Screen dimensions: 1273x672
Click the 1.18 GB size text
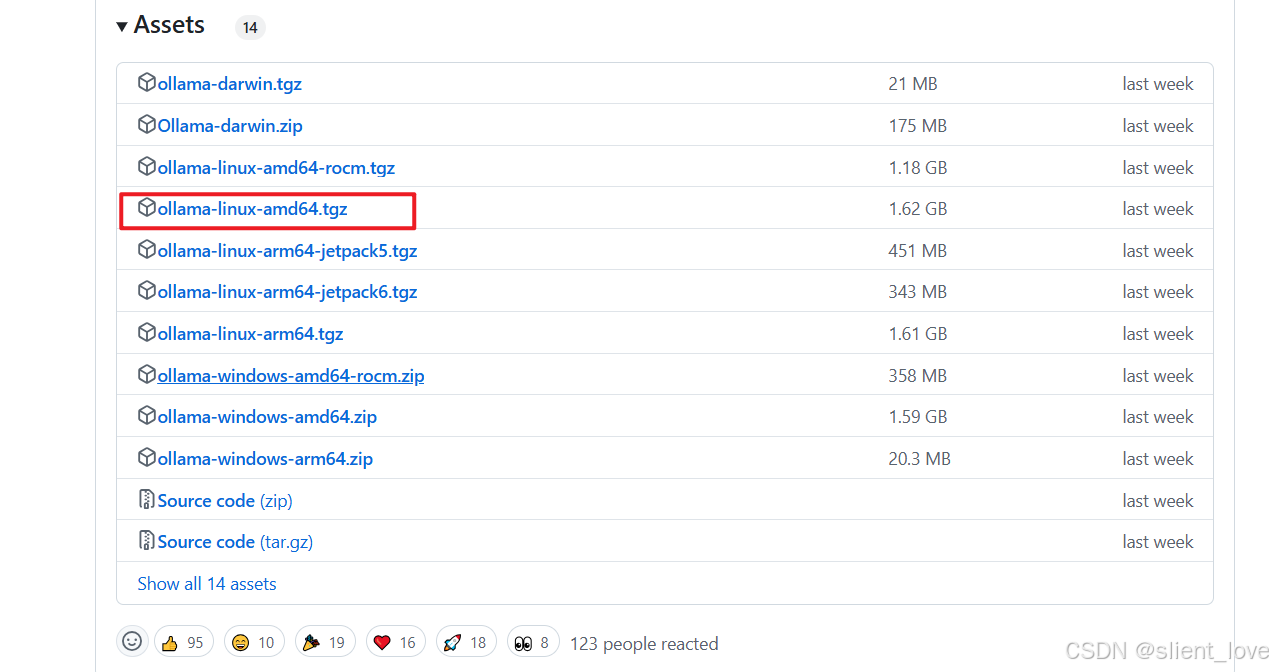point(917,168)
